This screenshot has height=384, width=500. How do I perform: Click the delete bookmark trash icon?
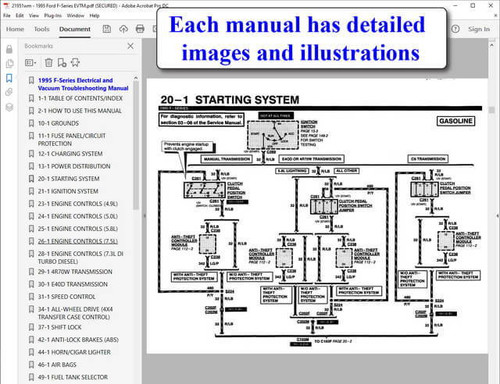pyautogui.click(x=49, y=62)
